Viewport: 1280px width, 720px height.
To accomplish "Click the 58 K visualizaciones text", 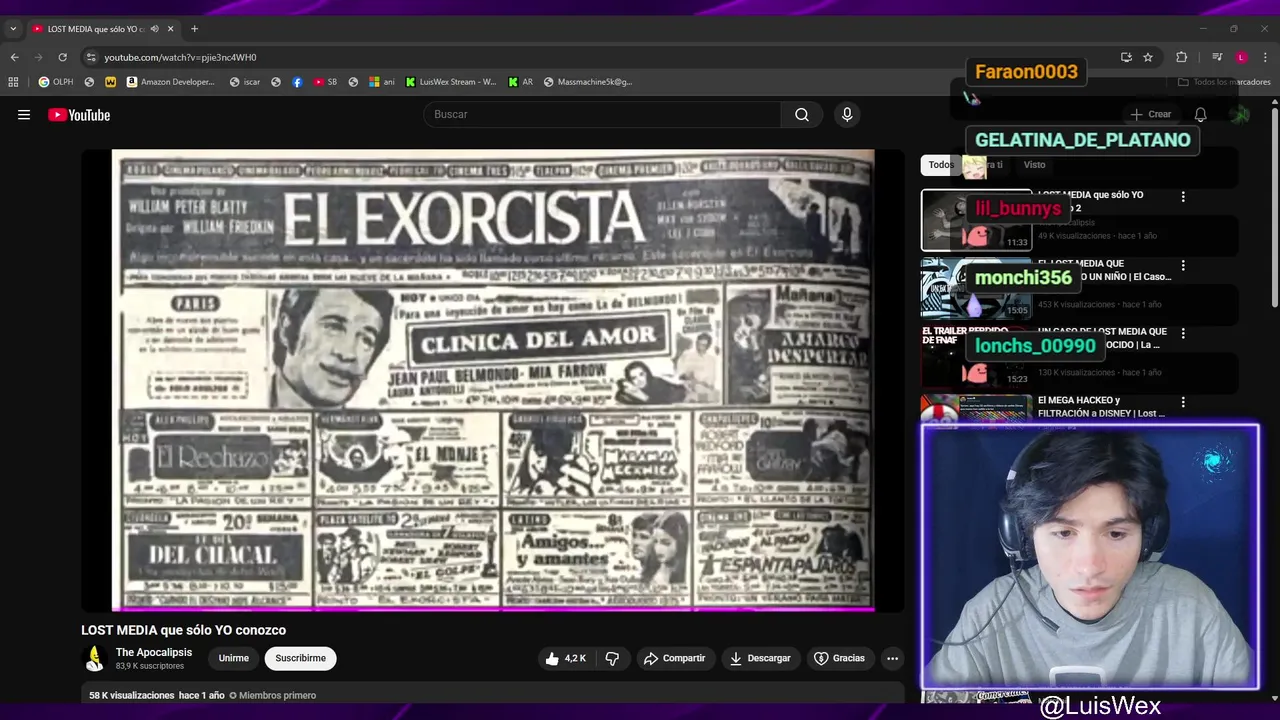I will [x=131, y=695].
